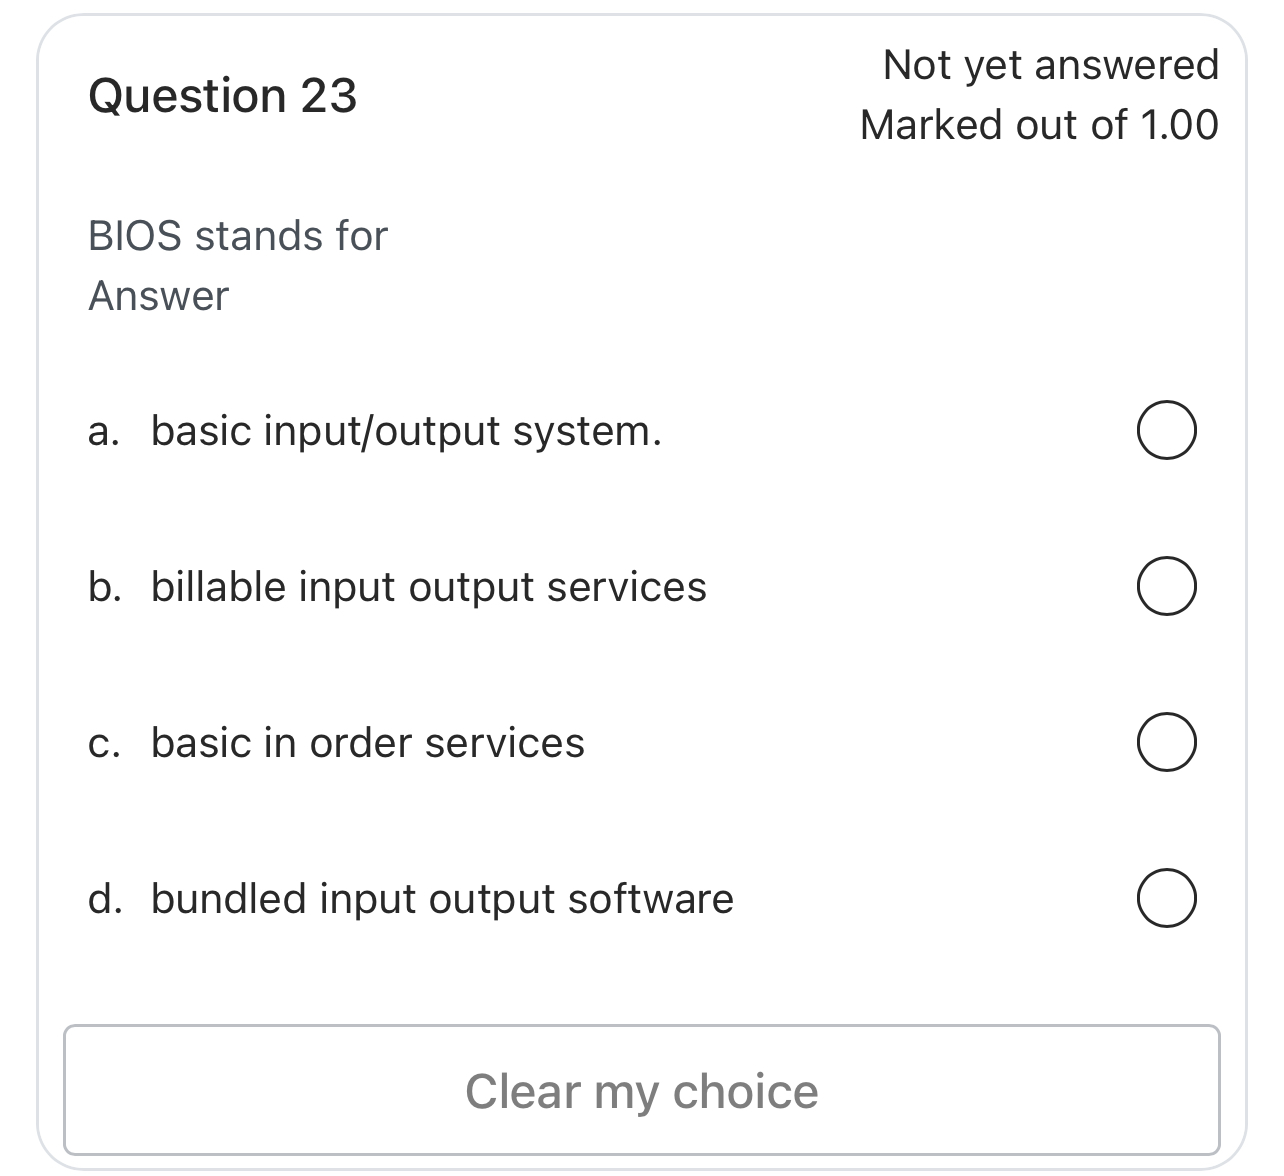Click the letter label 'd.'
This screenshot has height=1176, width=1284.
104,898
